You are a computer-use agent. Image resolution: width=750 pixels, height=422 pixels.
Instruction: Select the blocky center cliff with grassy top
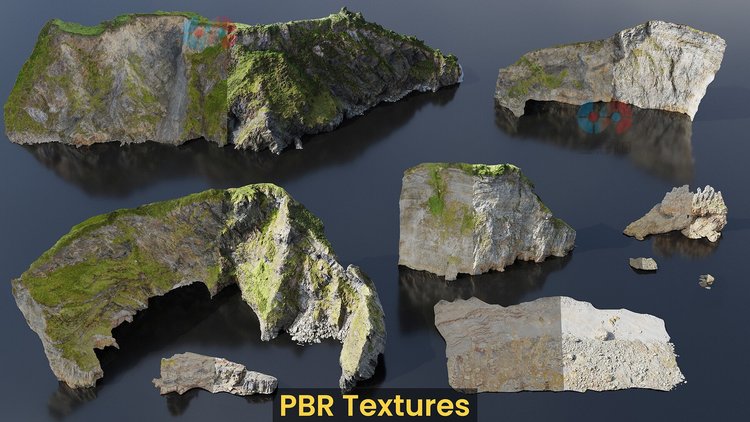click(483, 220)
